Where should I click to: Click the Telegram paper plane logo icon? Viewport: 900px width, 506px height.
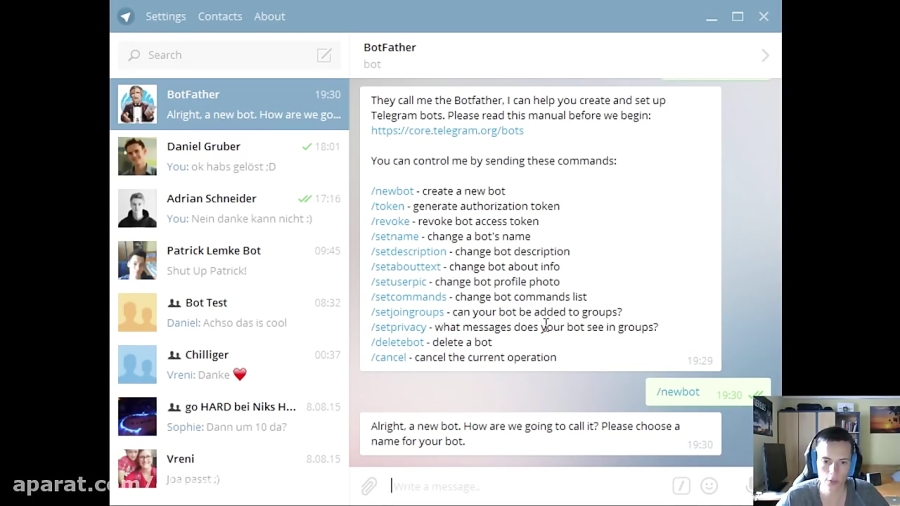(126, 16)
